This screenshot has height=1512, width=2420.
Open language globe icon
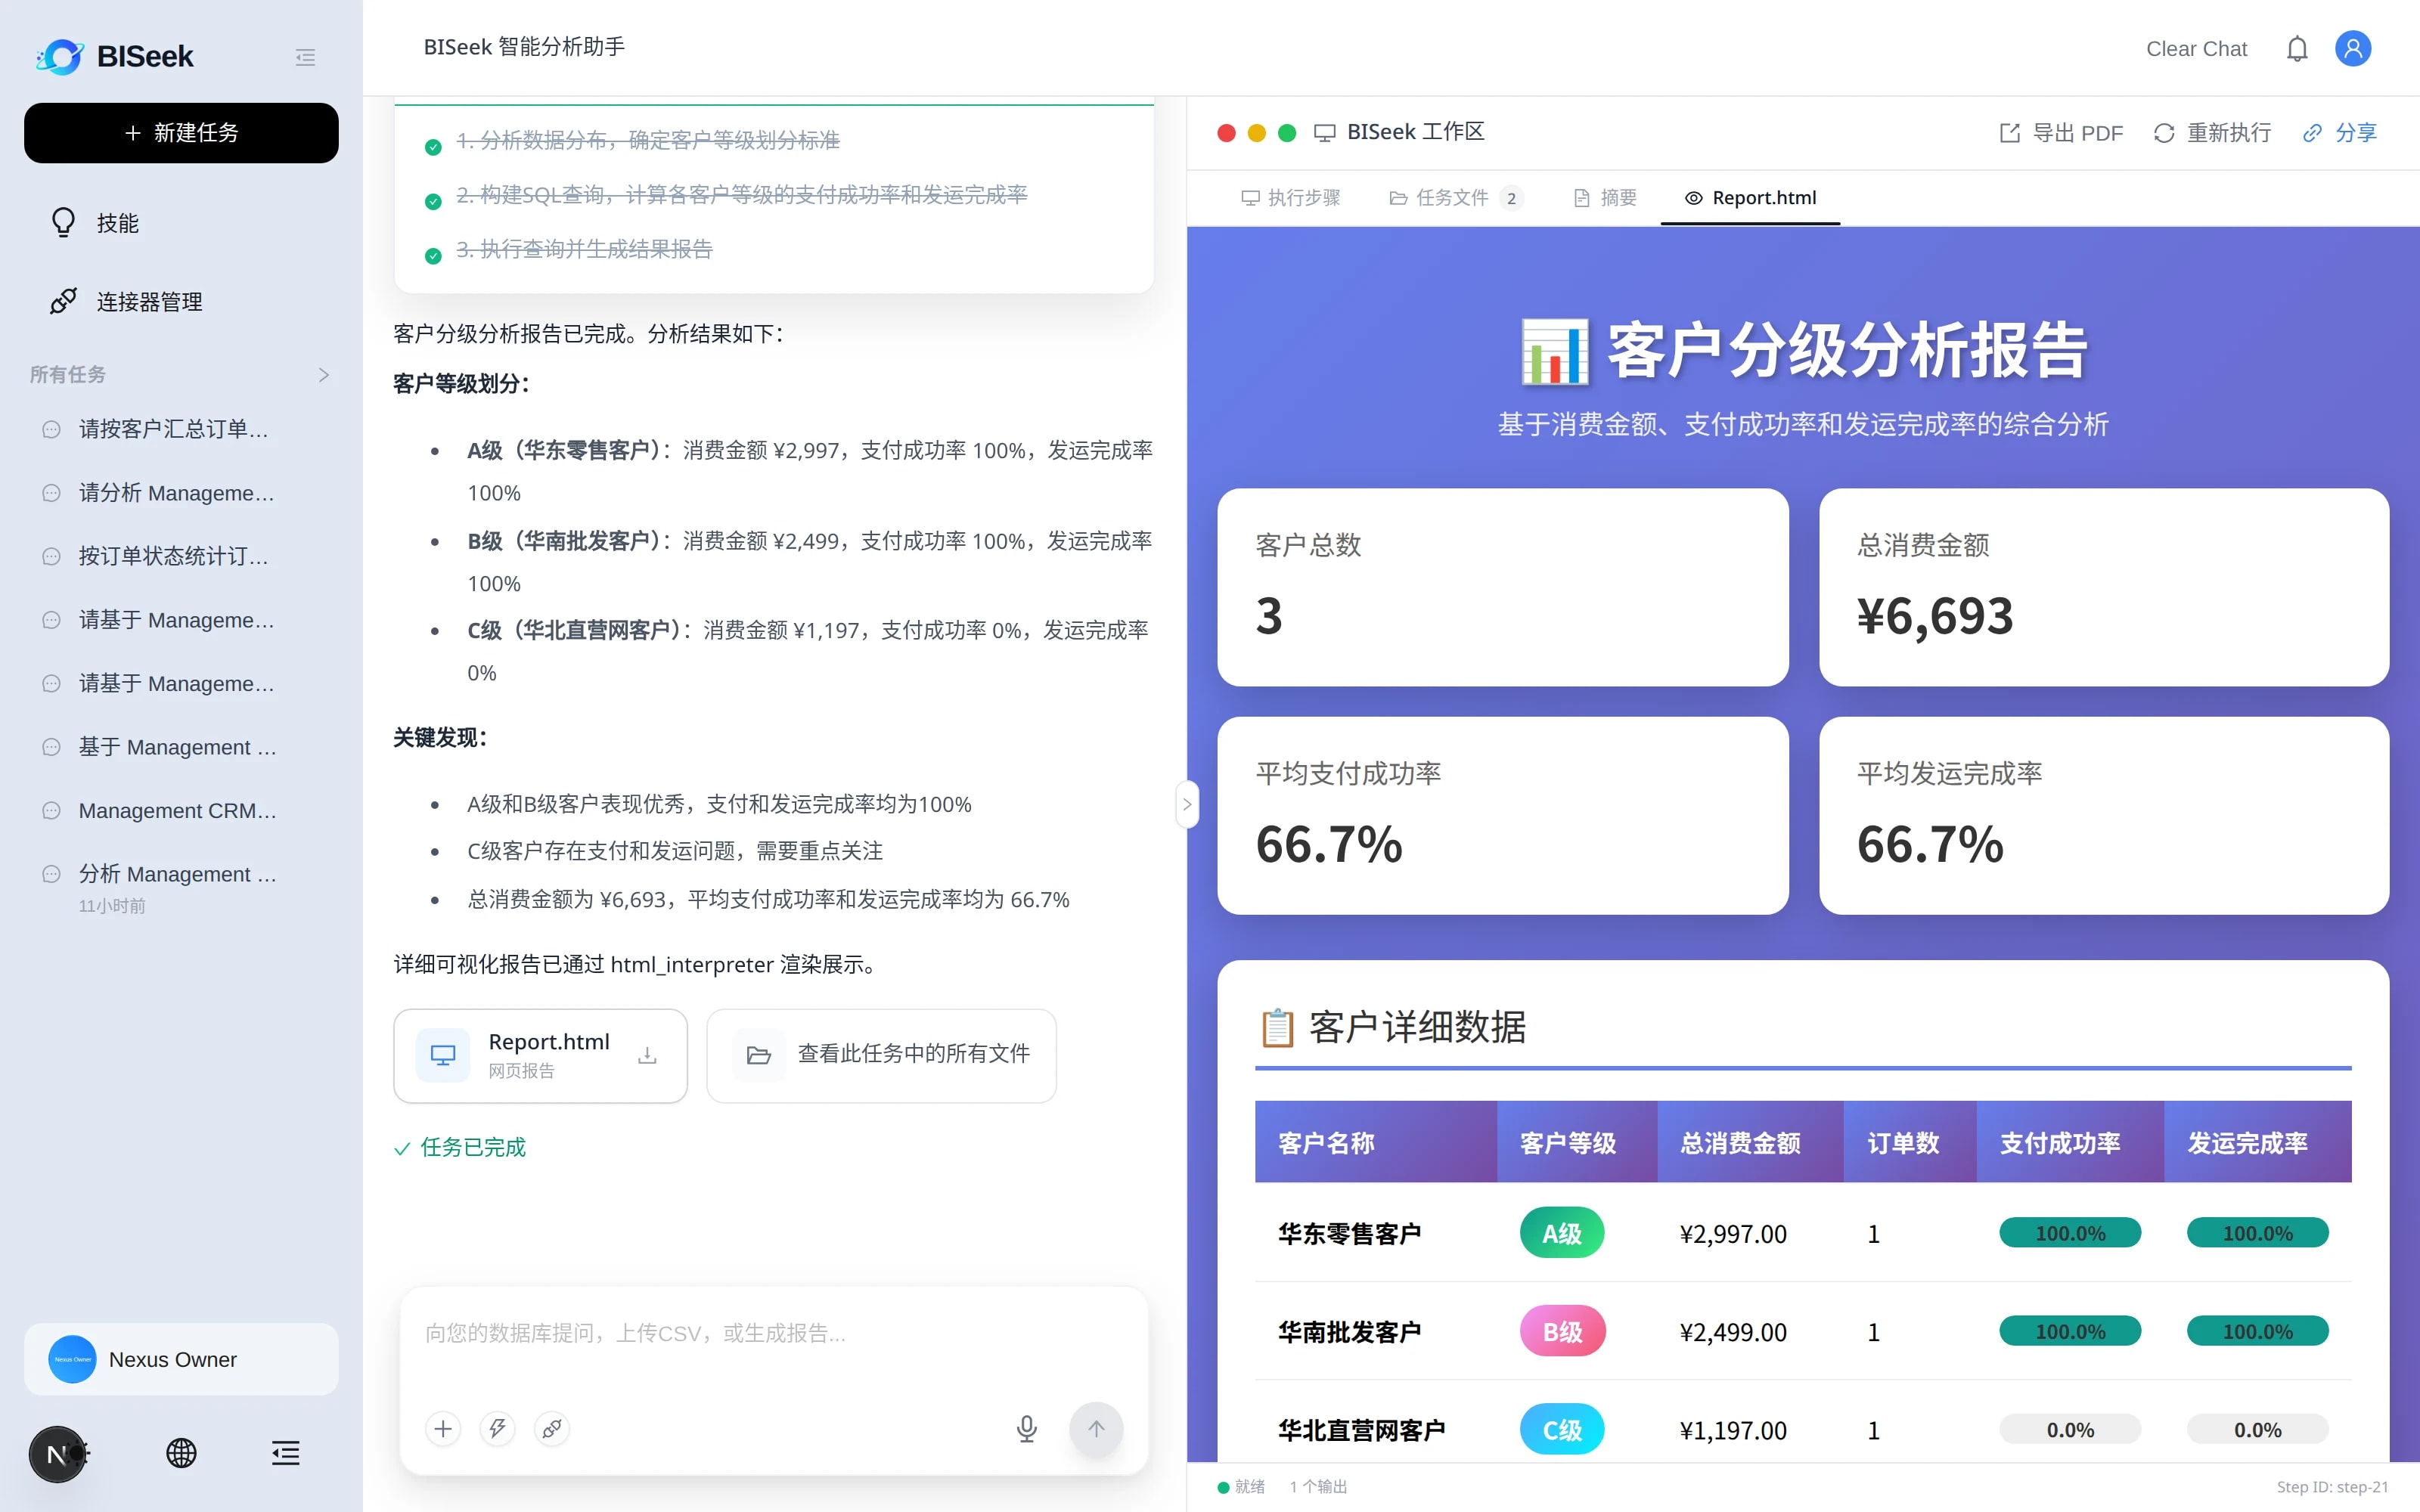[x=181, y=1454]
